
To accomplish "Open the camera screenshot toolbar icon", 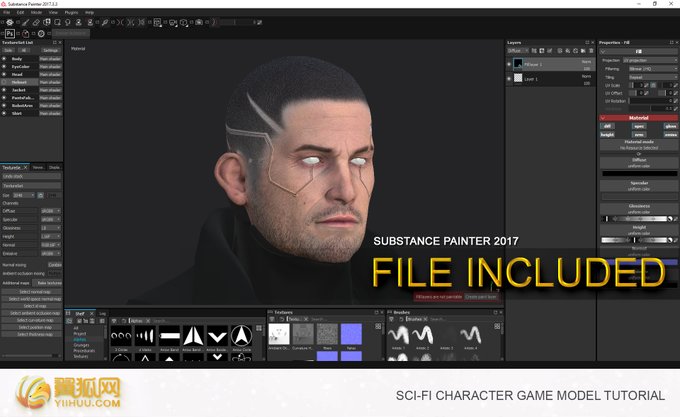I will coord(199,22).
